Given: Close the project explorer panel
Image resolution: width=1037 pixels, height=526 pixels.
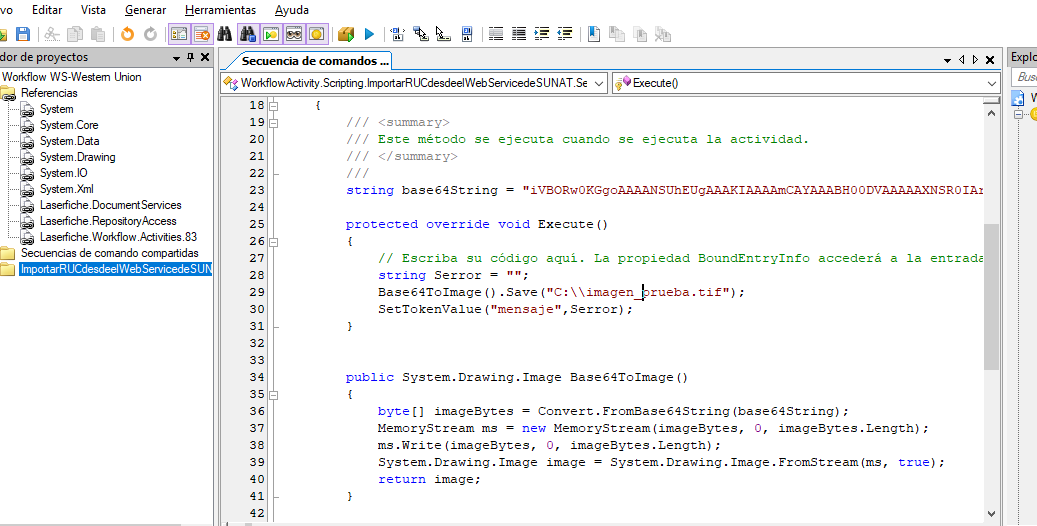Looking at the screenshot, I should pos(204,58).
